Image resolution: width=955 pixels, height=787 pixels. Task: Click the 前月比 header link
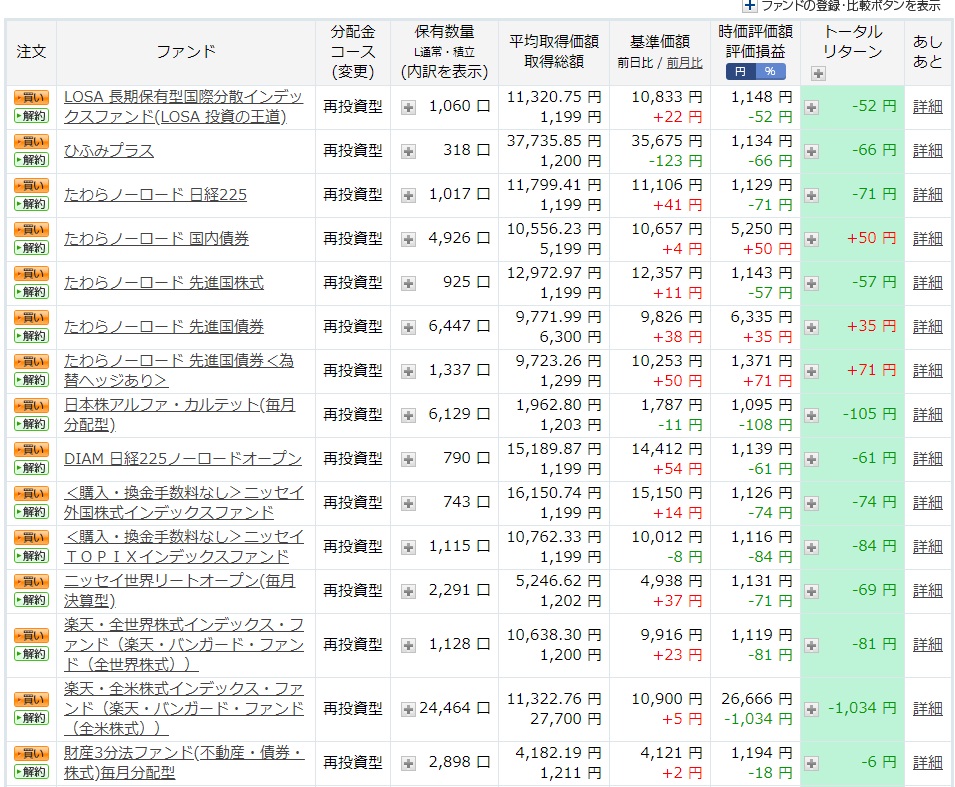[685, 63]
